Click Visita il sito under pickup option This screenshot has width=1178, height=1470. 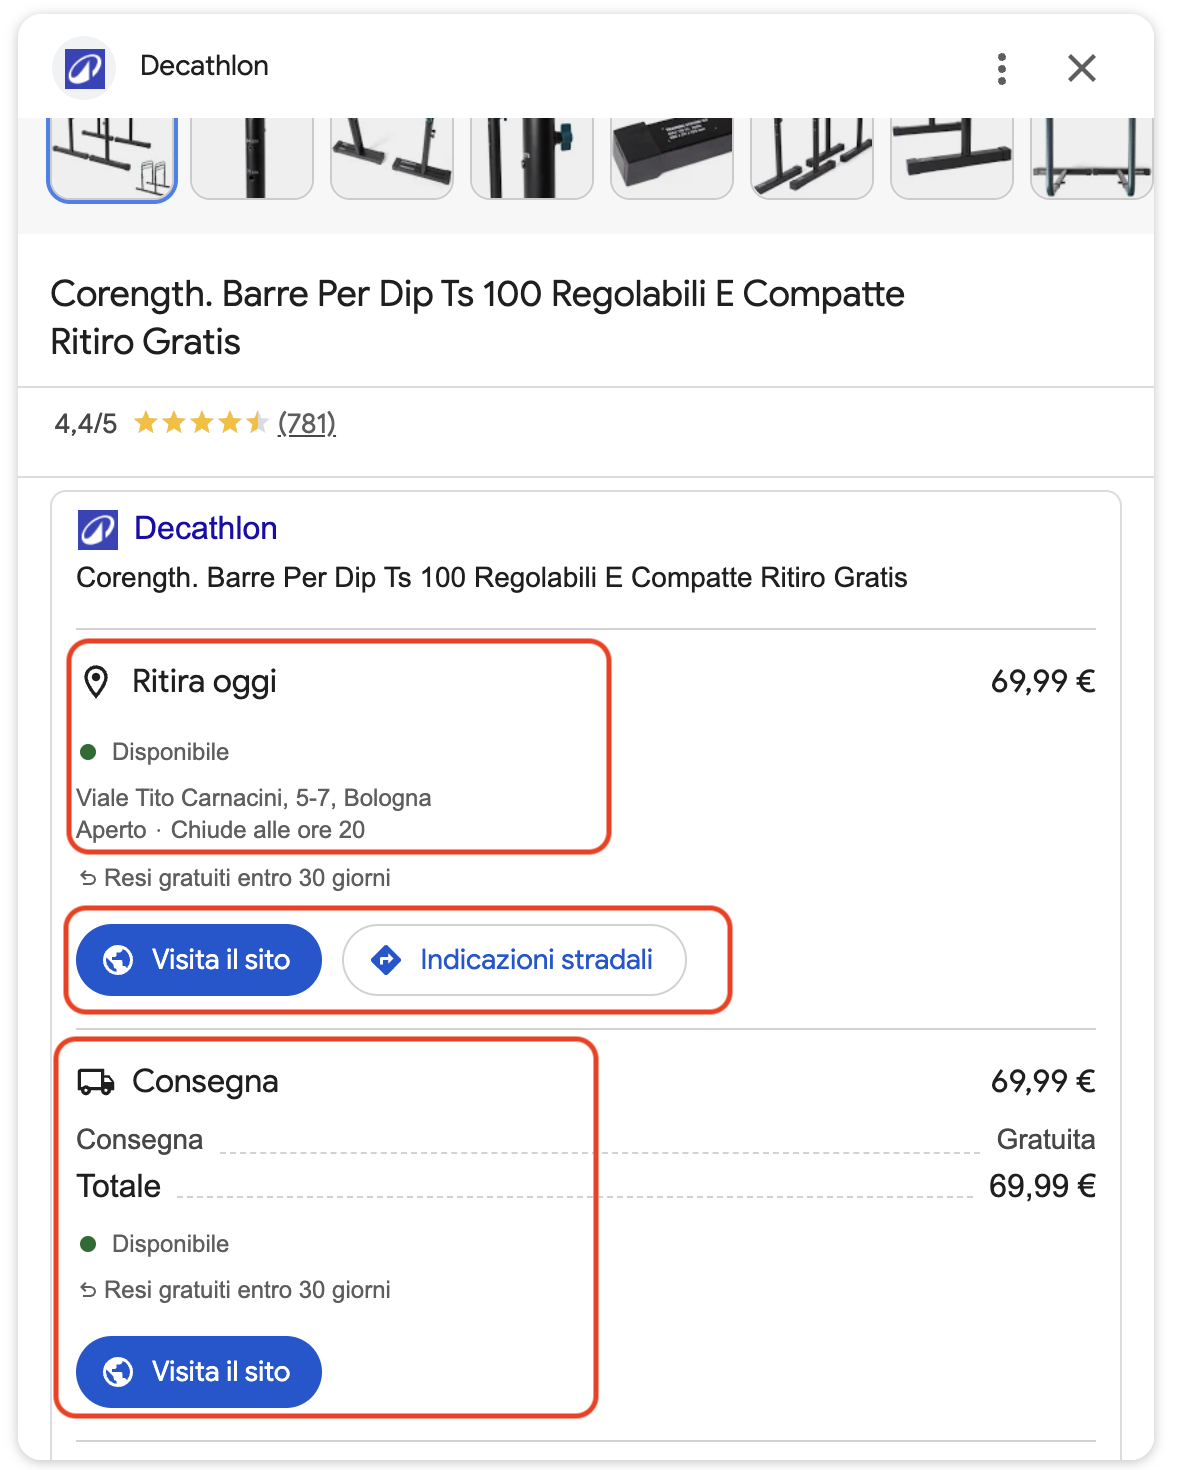[199, 960]
